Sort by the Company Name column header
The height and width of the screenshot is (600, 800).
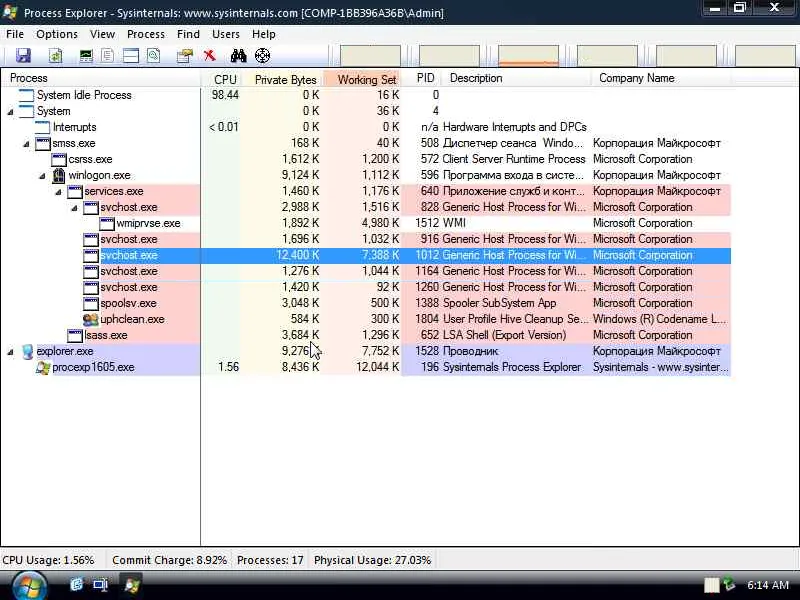click(x=661, y=79)
